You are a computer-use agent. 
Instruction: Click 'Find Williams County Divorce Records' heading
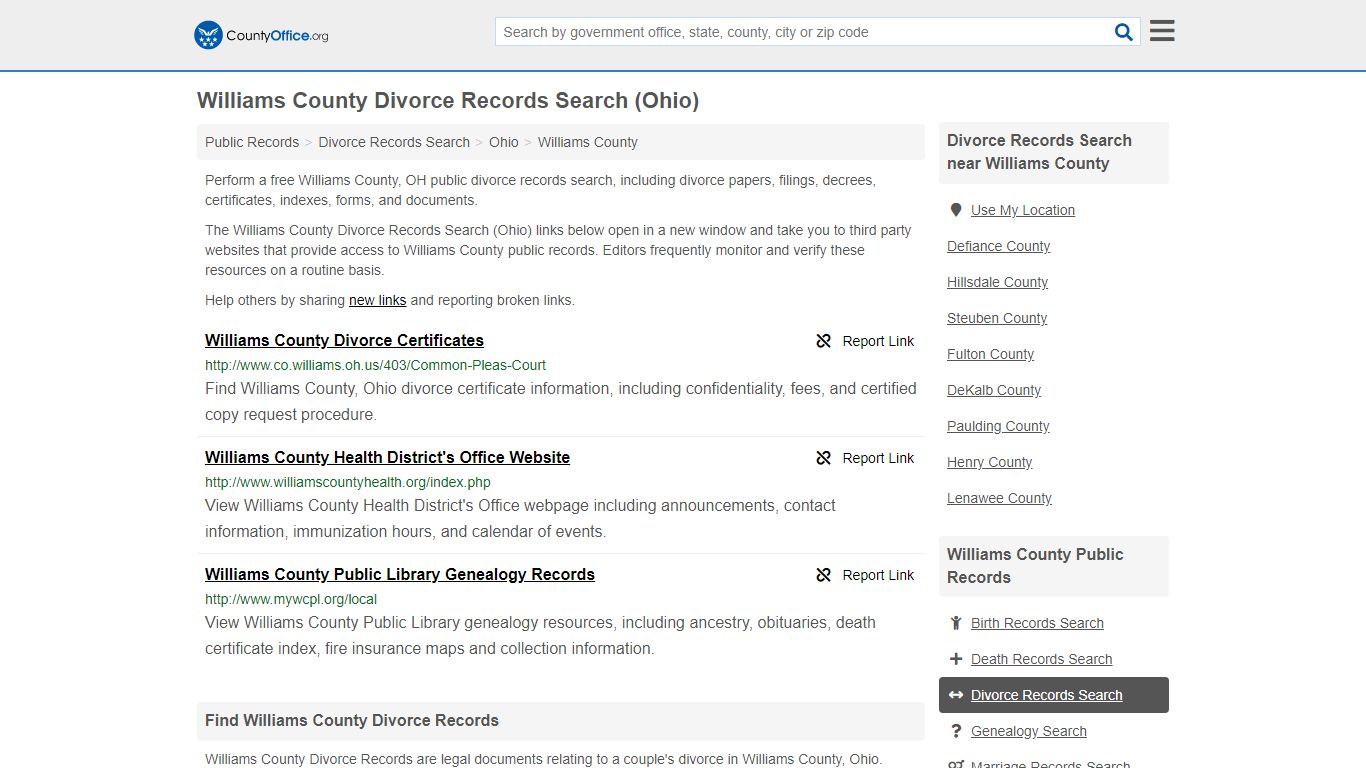tap(352, 720)
